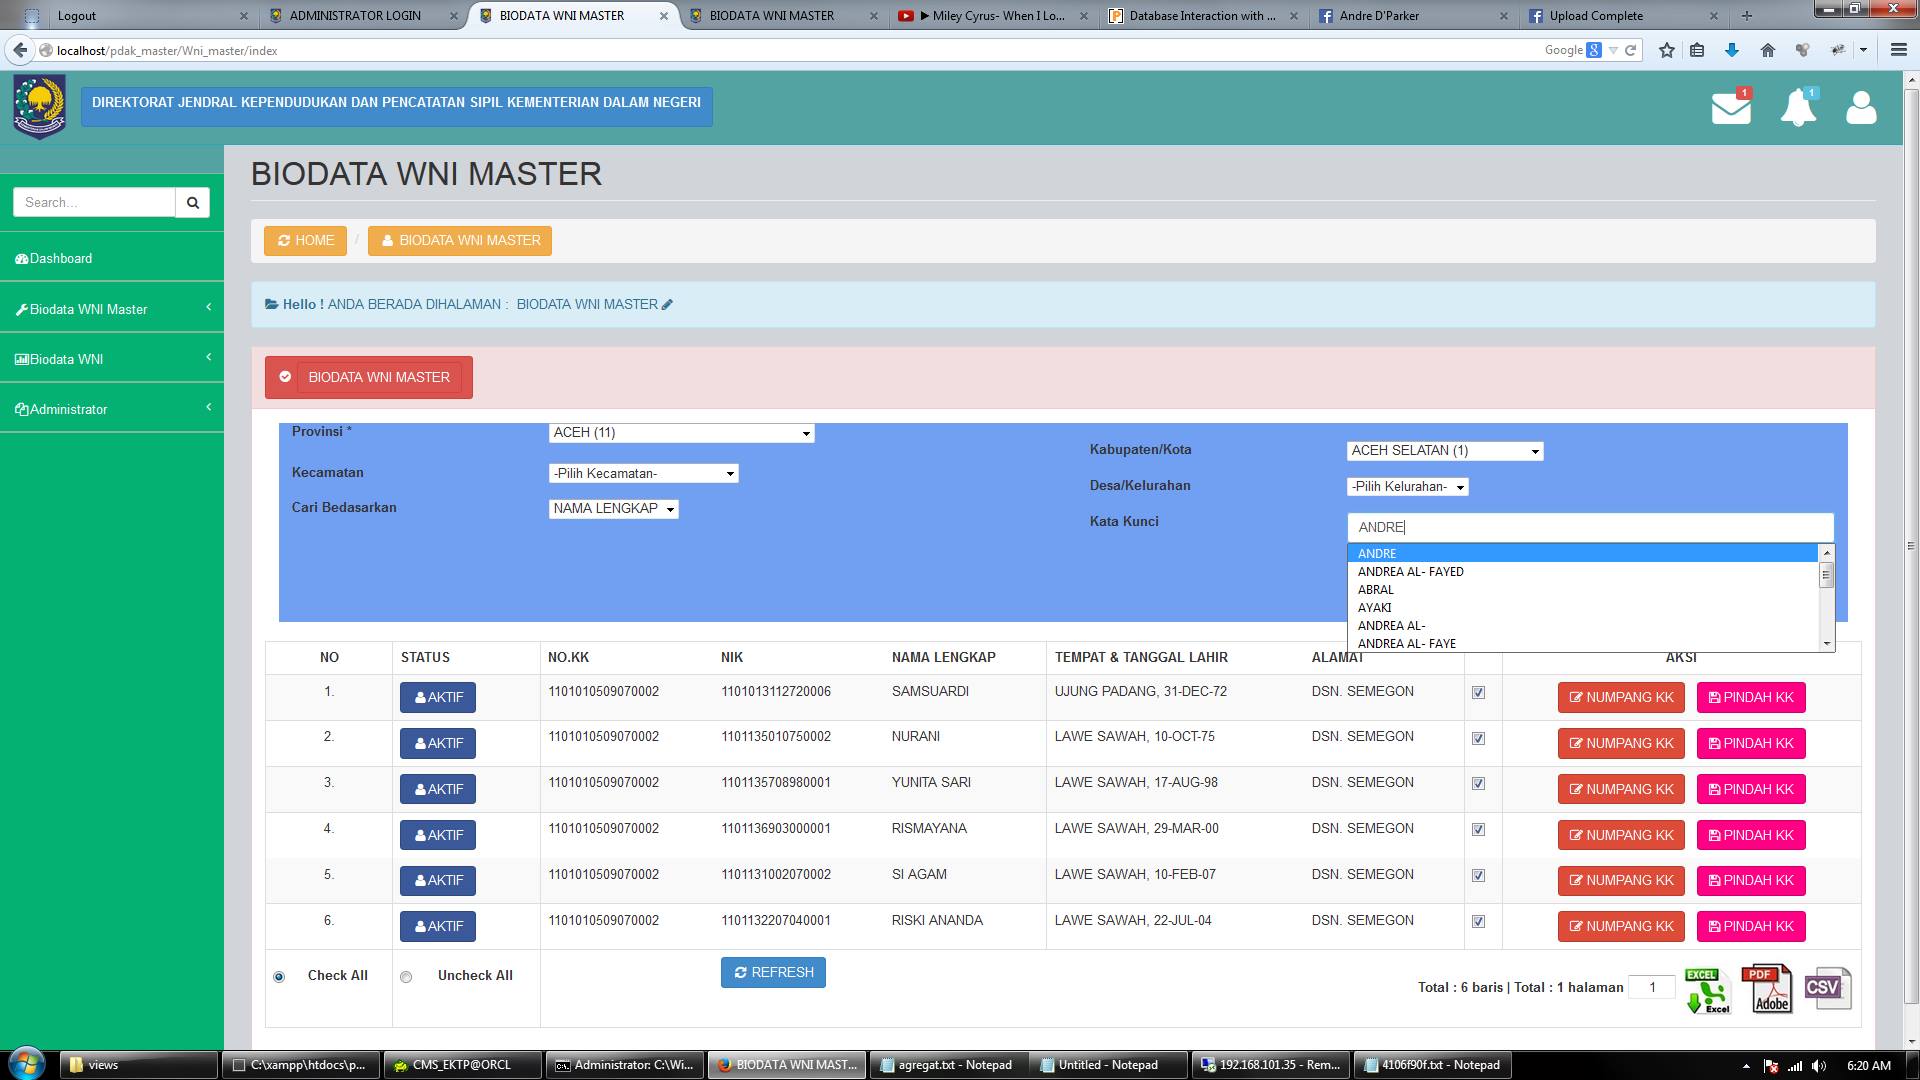Click the autocomplete list scrollbar down arrow
This screenshot has height=1080, width=1920.
(x=1826, y=644)
